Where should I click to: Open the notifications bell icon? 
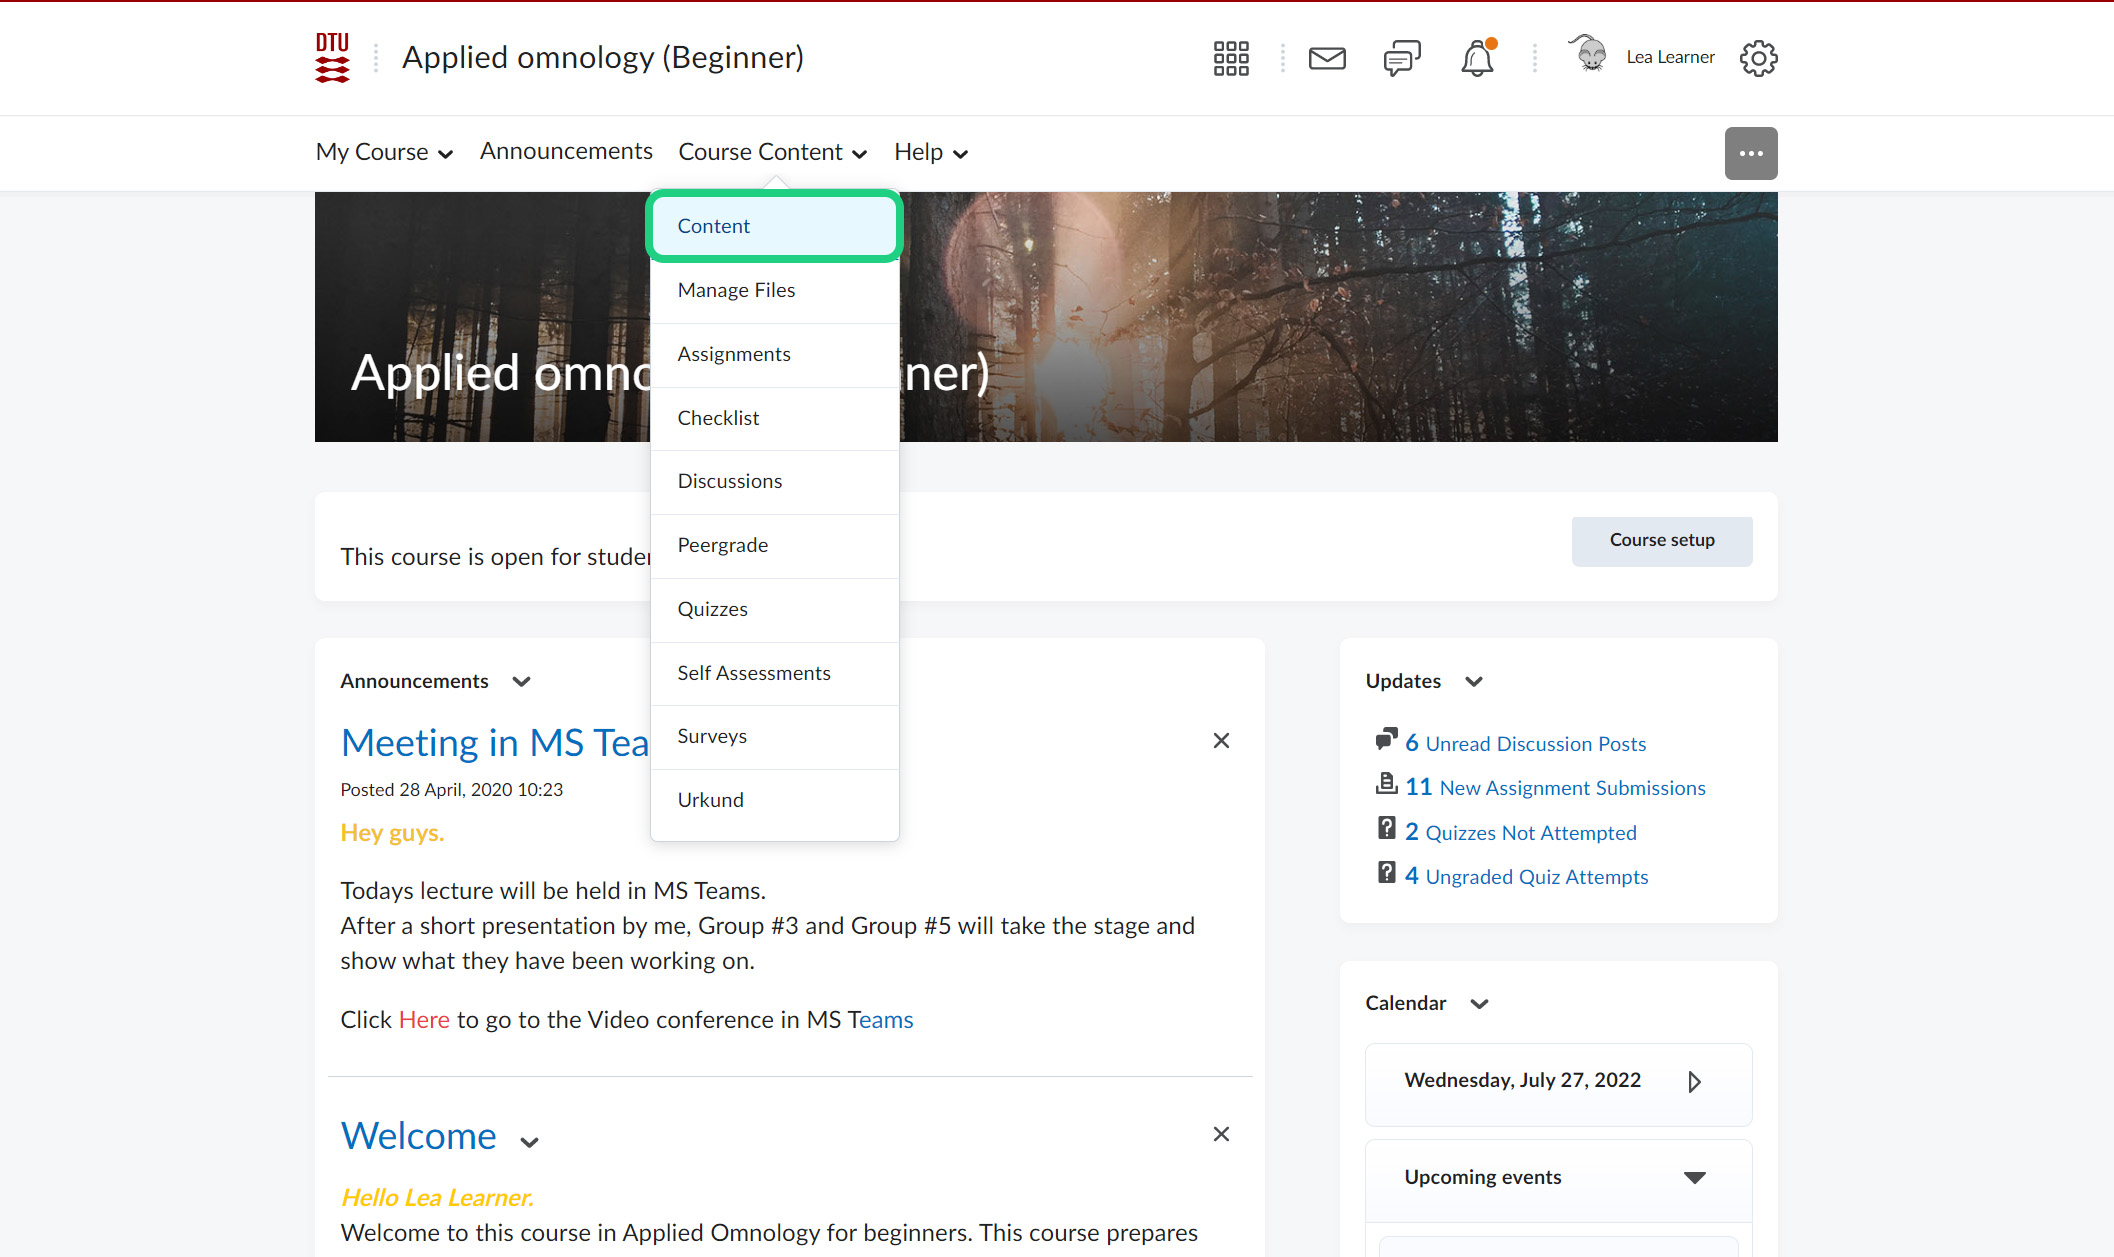(1477, 58)
